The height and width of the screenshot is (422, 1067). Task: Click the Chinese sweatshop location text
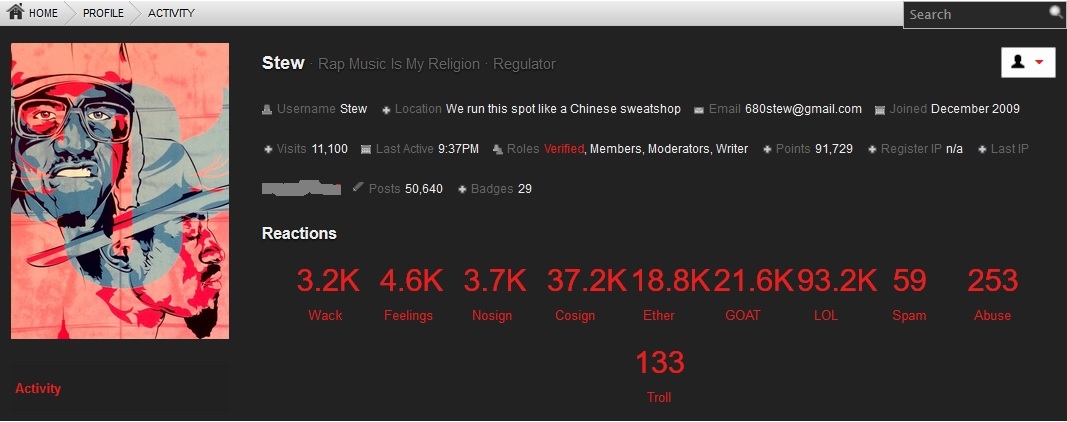[x=563, y=109]
